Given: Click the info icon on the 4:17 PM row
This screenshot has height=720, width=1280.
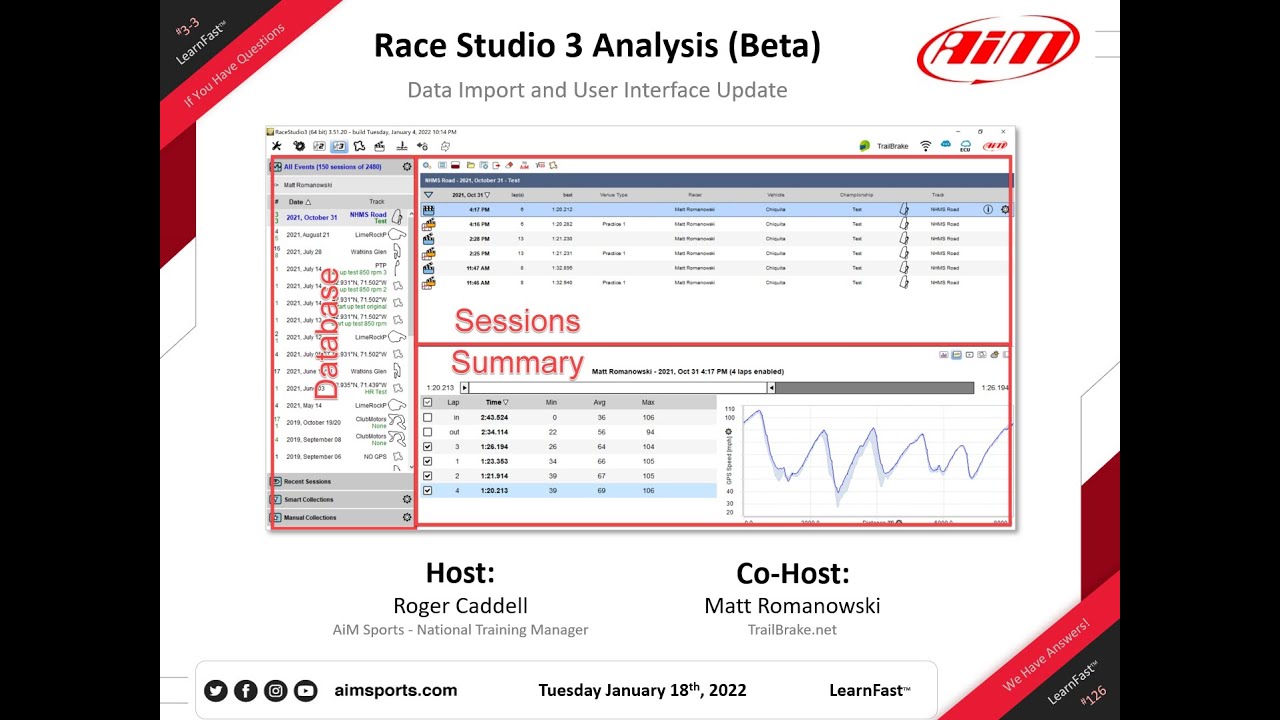Looking at the screenshot, I should [x=988, y=210].
